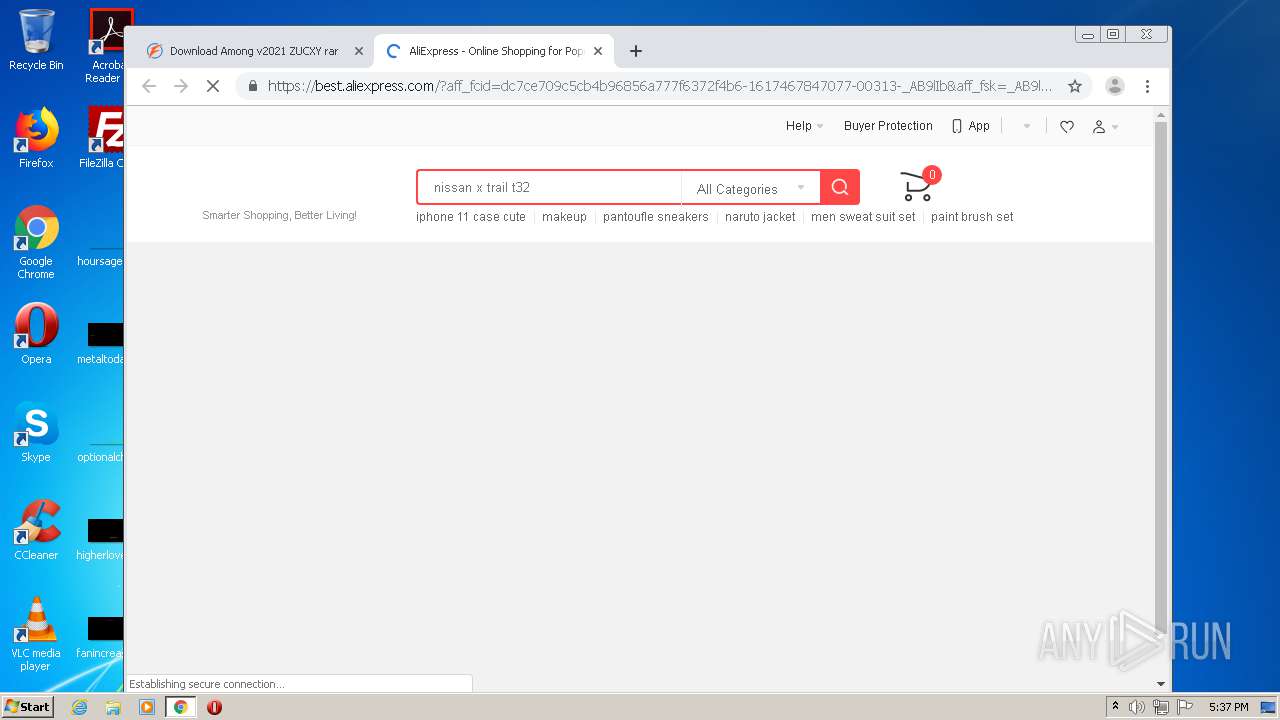The image size is (1280, 720).
Task: Click the scrollbar down arrow
Action: [x=1160, y=684]
